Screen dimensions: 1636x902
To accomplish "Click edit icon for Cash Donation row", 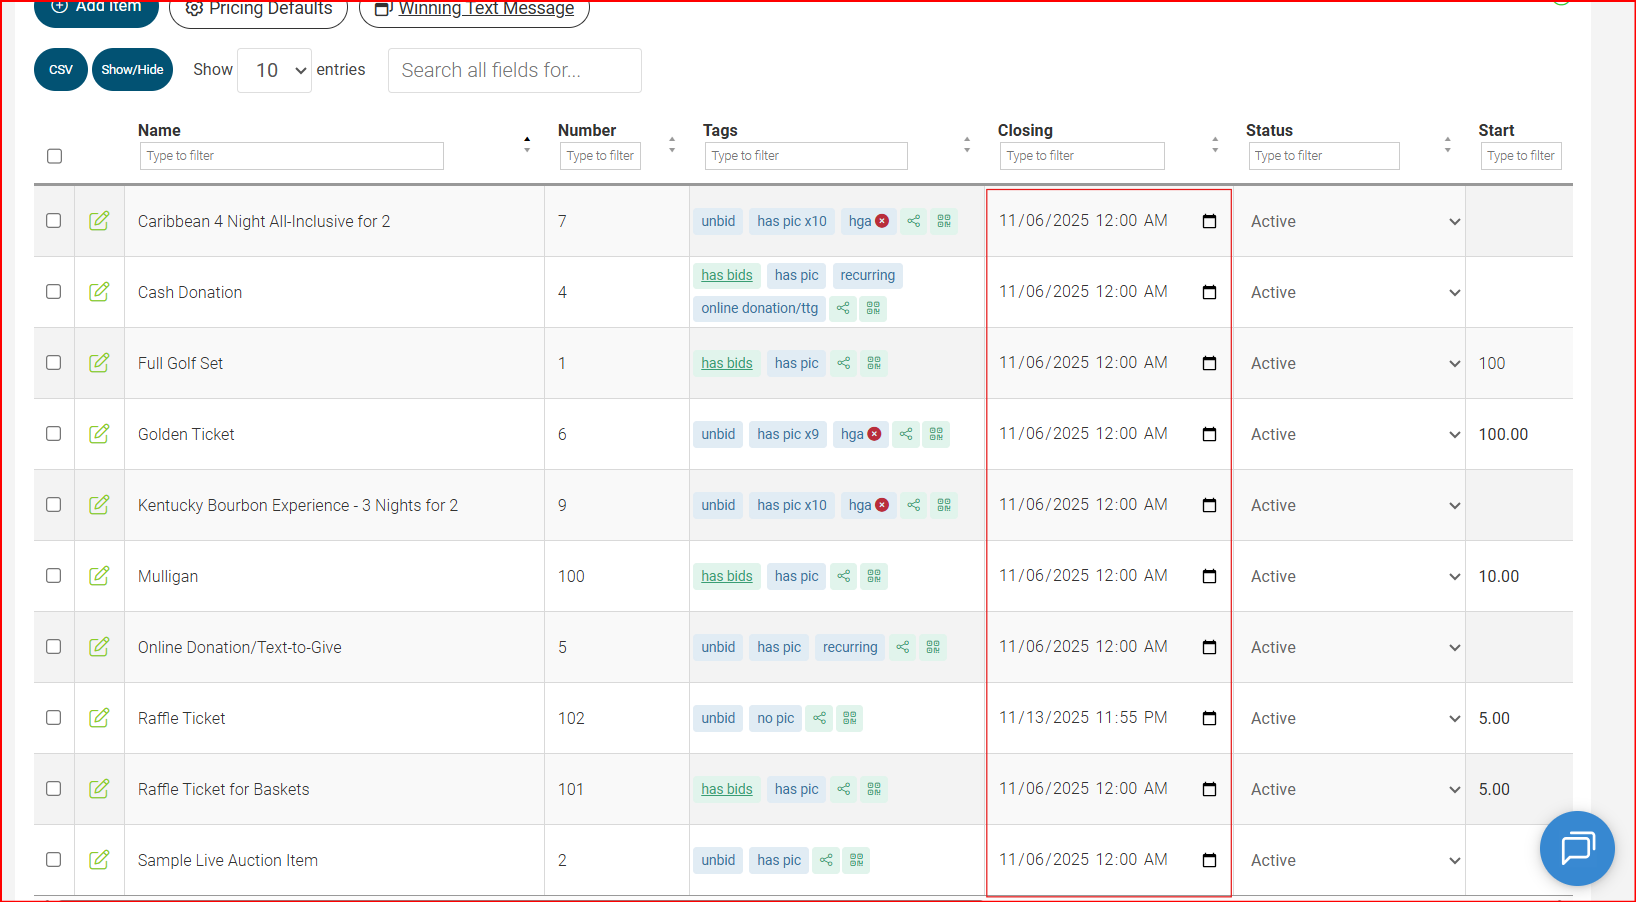I will pyautogui.click(x=99, y=292).
